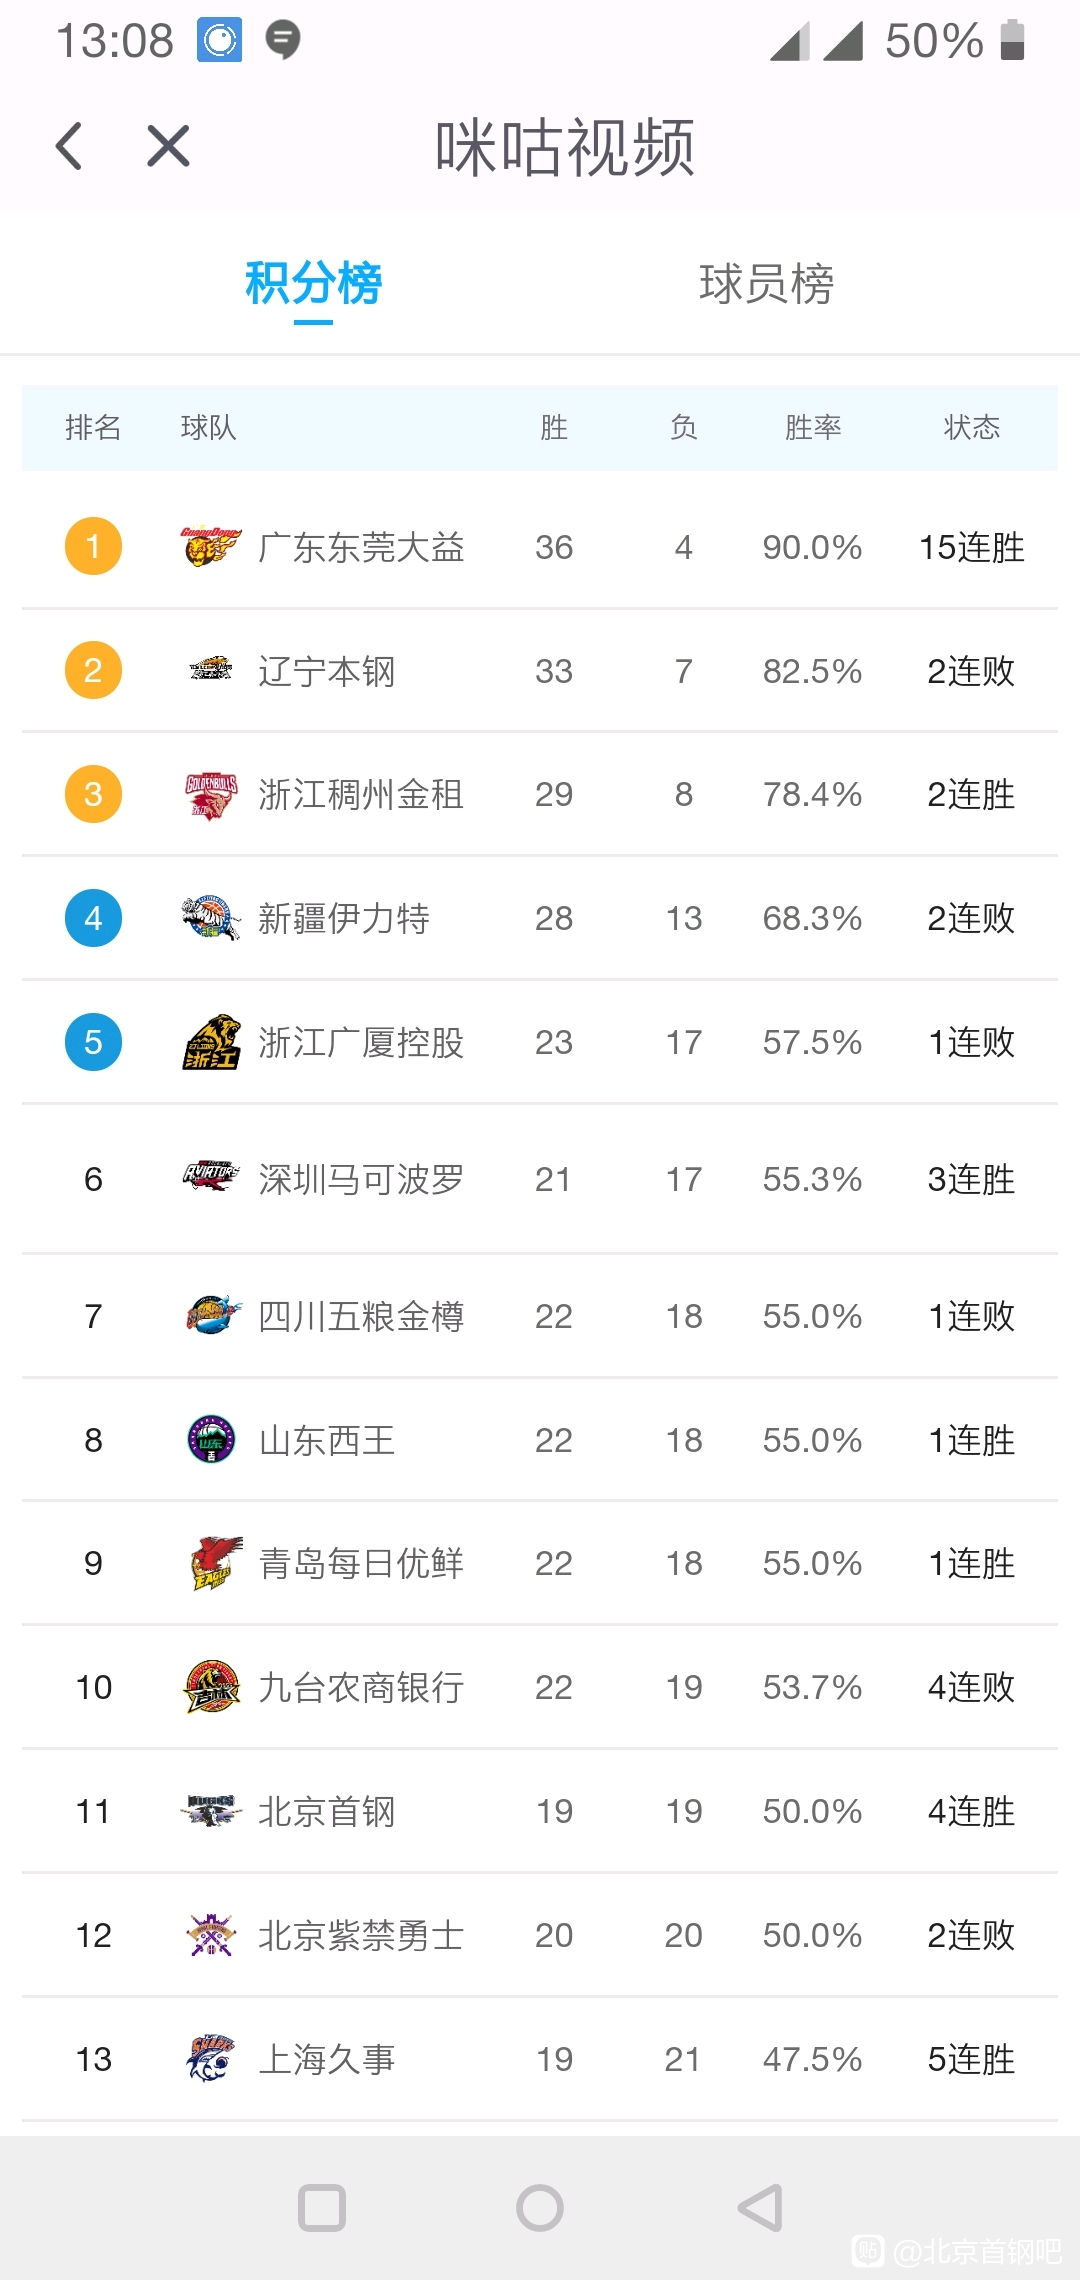Tap the 胜率 column header
Screen dimensions: 1080x2280
click(813, 427)
